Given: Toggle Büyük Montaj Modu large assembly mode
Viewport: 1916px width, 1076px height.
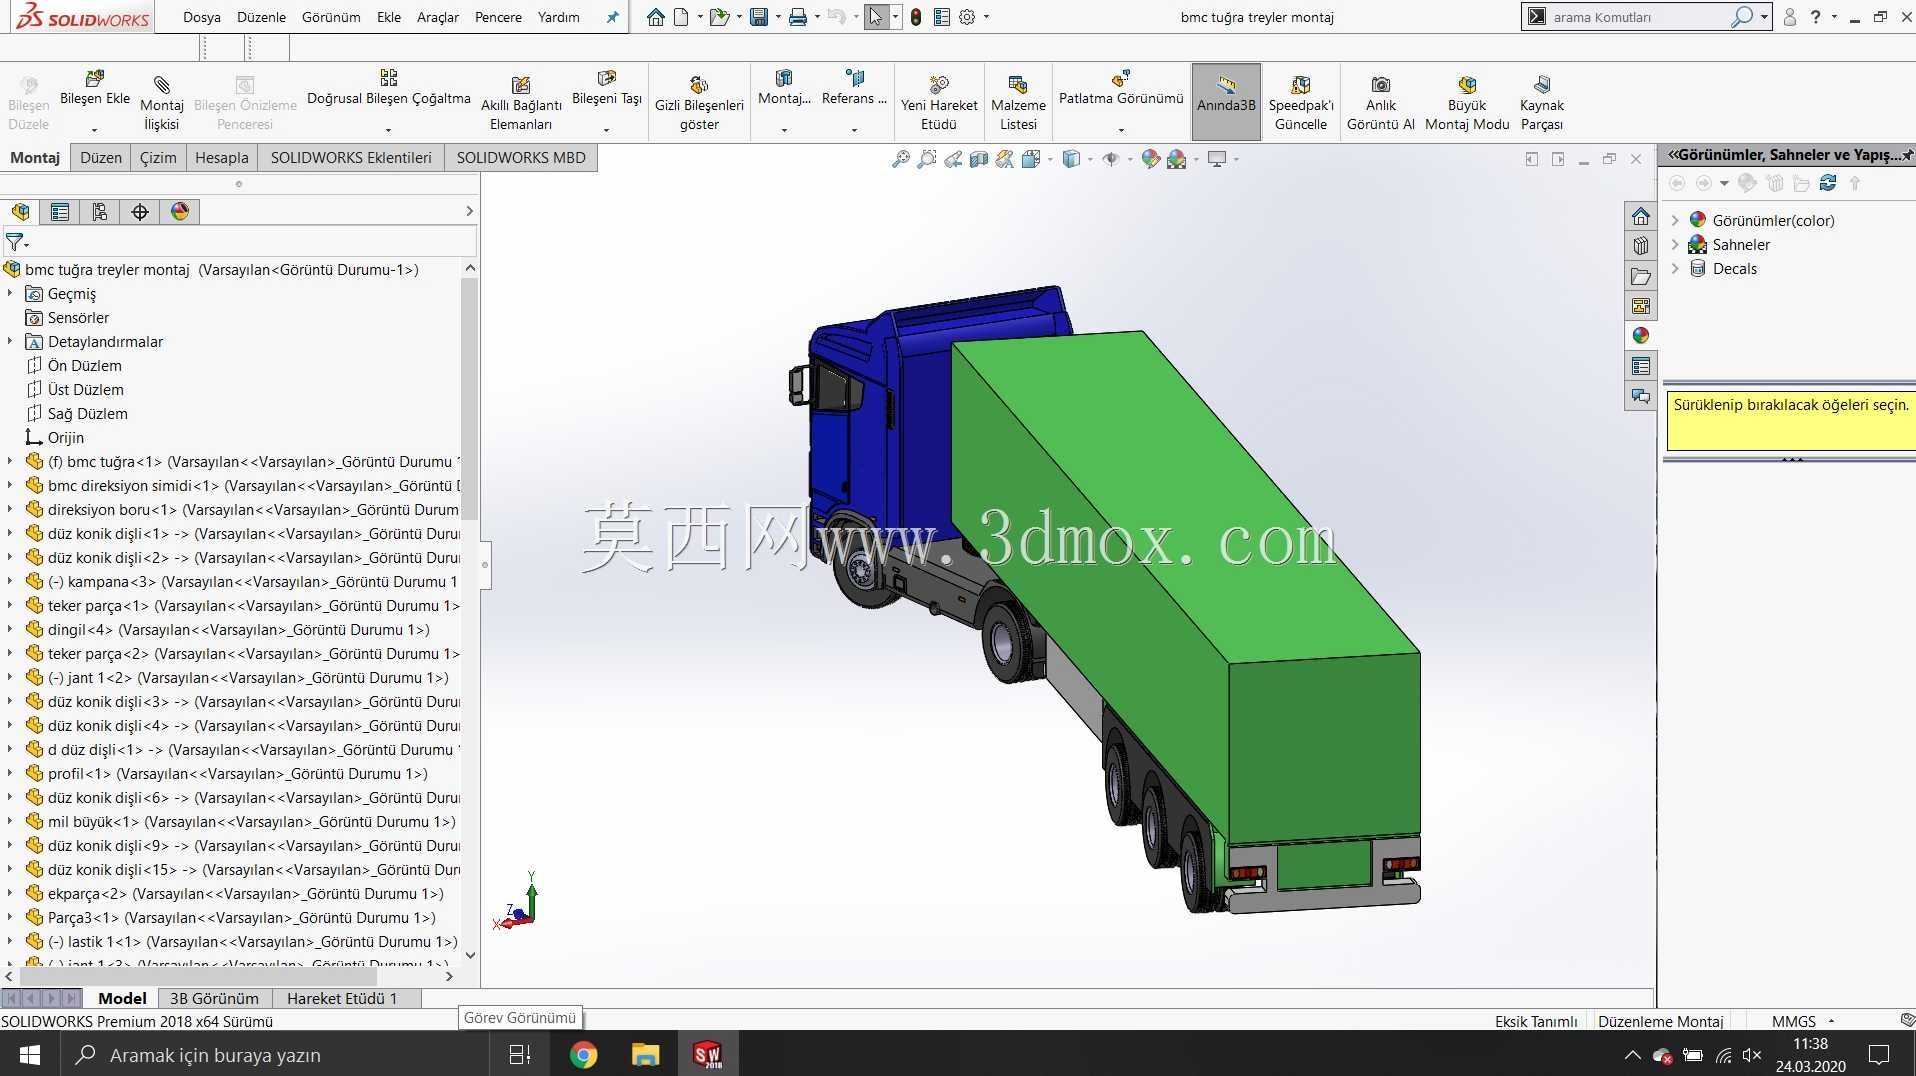Looking at the screenshot, I should 1467,102.
